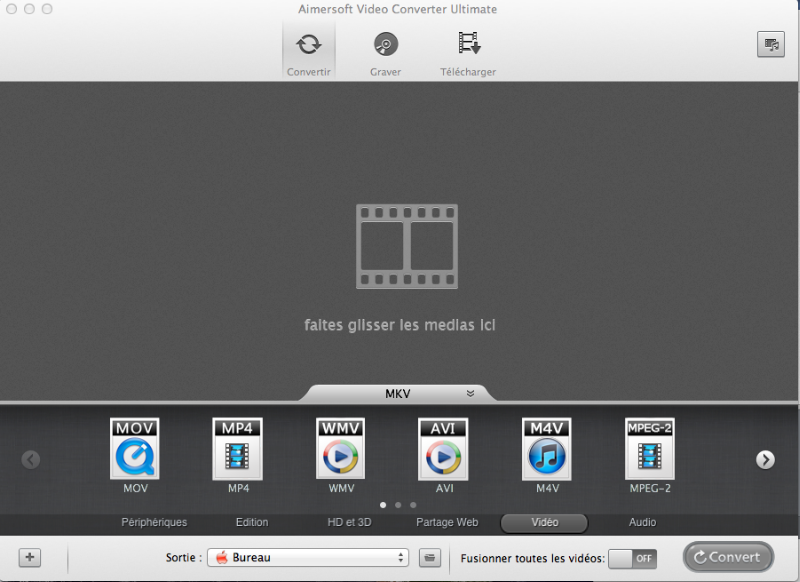Click the film strip drop zone
The width and height of the screenshot is (800, 582).
pyautogui.click(x=407, y=246)
